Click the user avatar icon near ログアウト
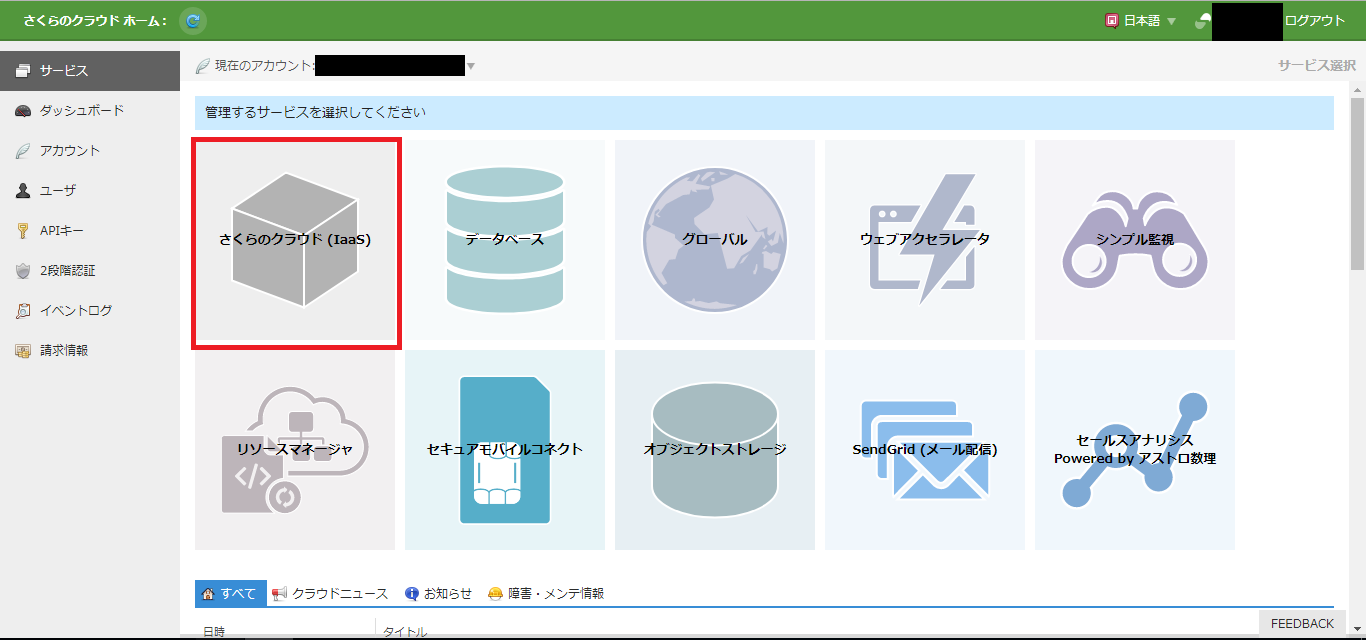 (x=1202, y=21)
